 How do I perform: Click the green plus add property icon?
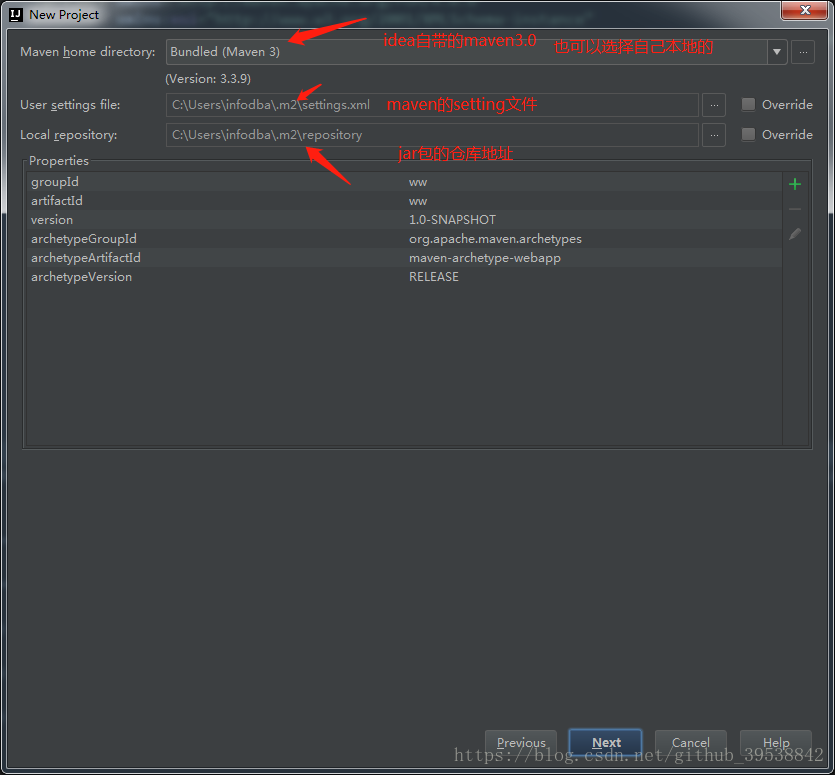(795, 184)
